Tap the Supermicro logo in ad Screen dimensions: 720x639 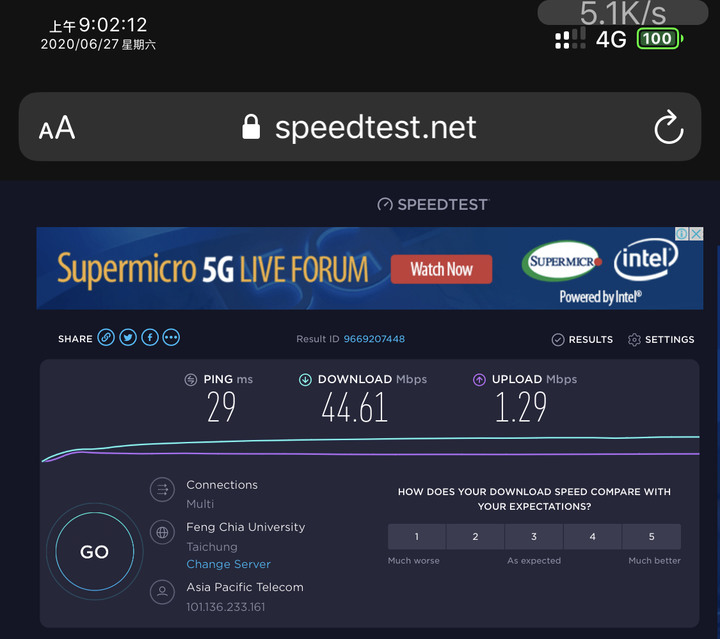pyautogui.click(x=562, y=261)
